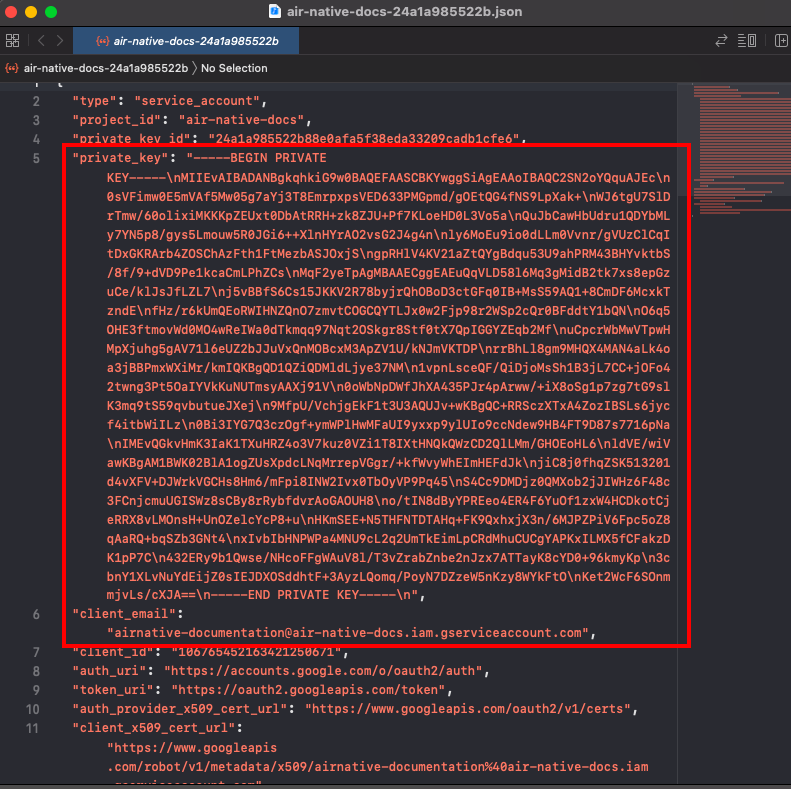This screenshot has height=789, width=791.
Task: Click the robot/v1/metadata/x509 URL line
Action: [x=378, y=767]
